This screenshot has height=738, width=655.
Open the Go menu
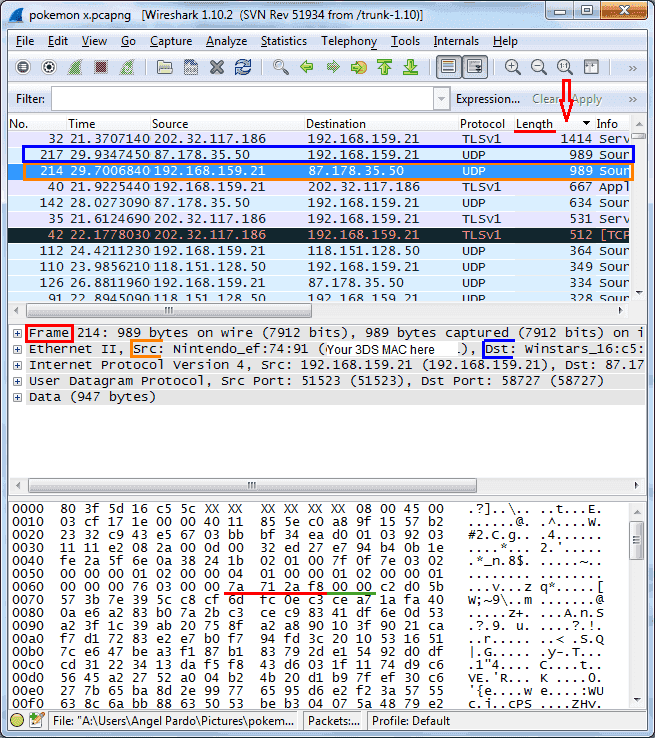tap(128, 41)
